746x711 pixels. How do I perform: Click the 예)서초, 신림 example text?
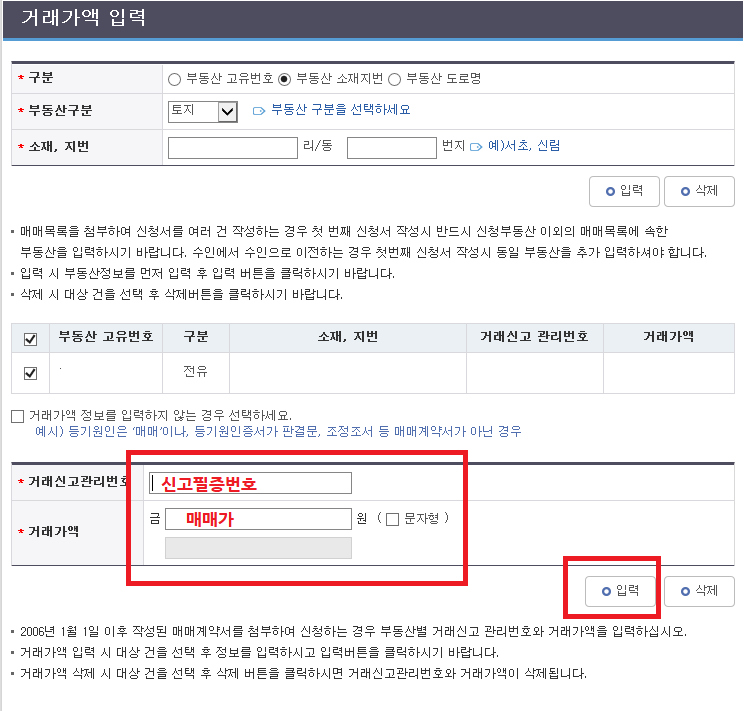524,145
